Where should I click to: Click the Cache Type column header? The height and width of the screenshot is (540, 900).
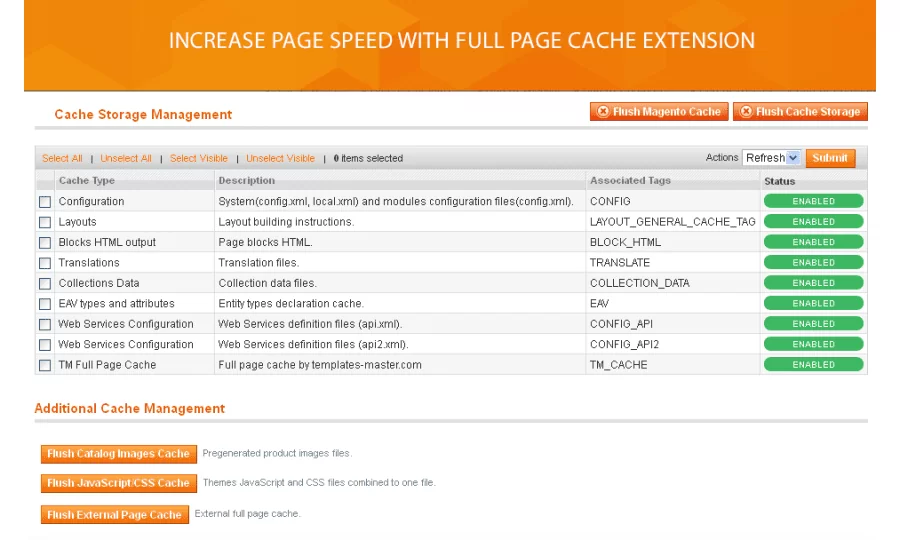[x=87, y=180]
